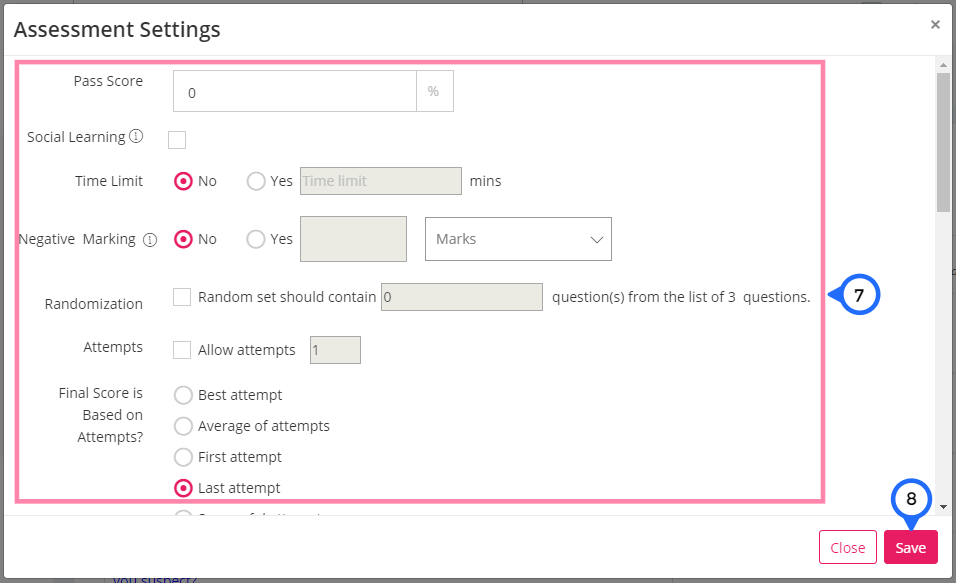Click the Pass Score input field
Viewport: 956px width, 583px height.
pyautogui.click(x=294, y=91)
